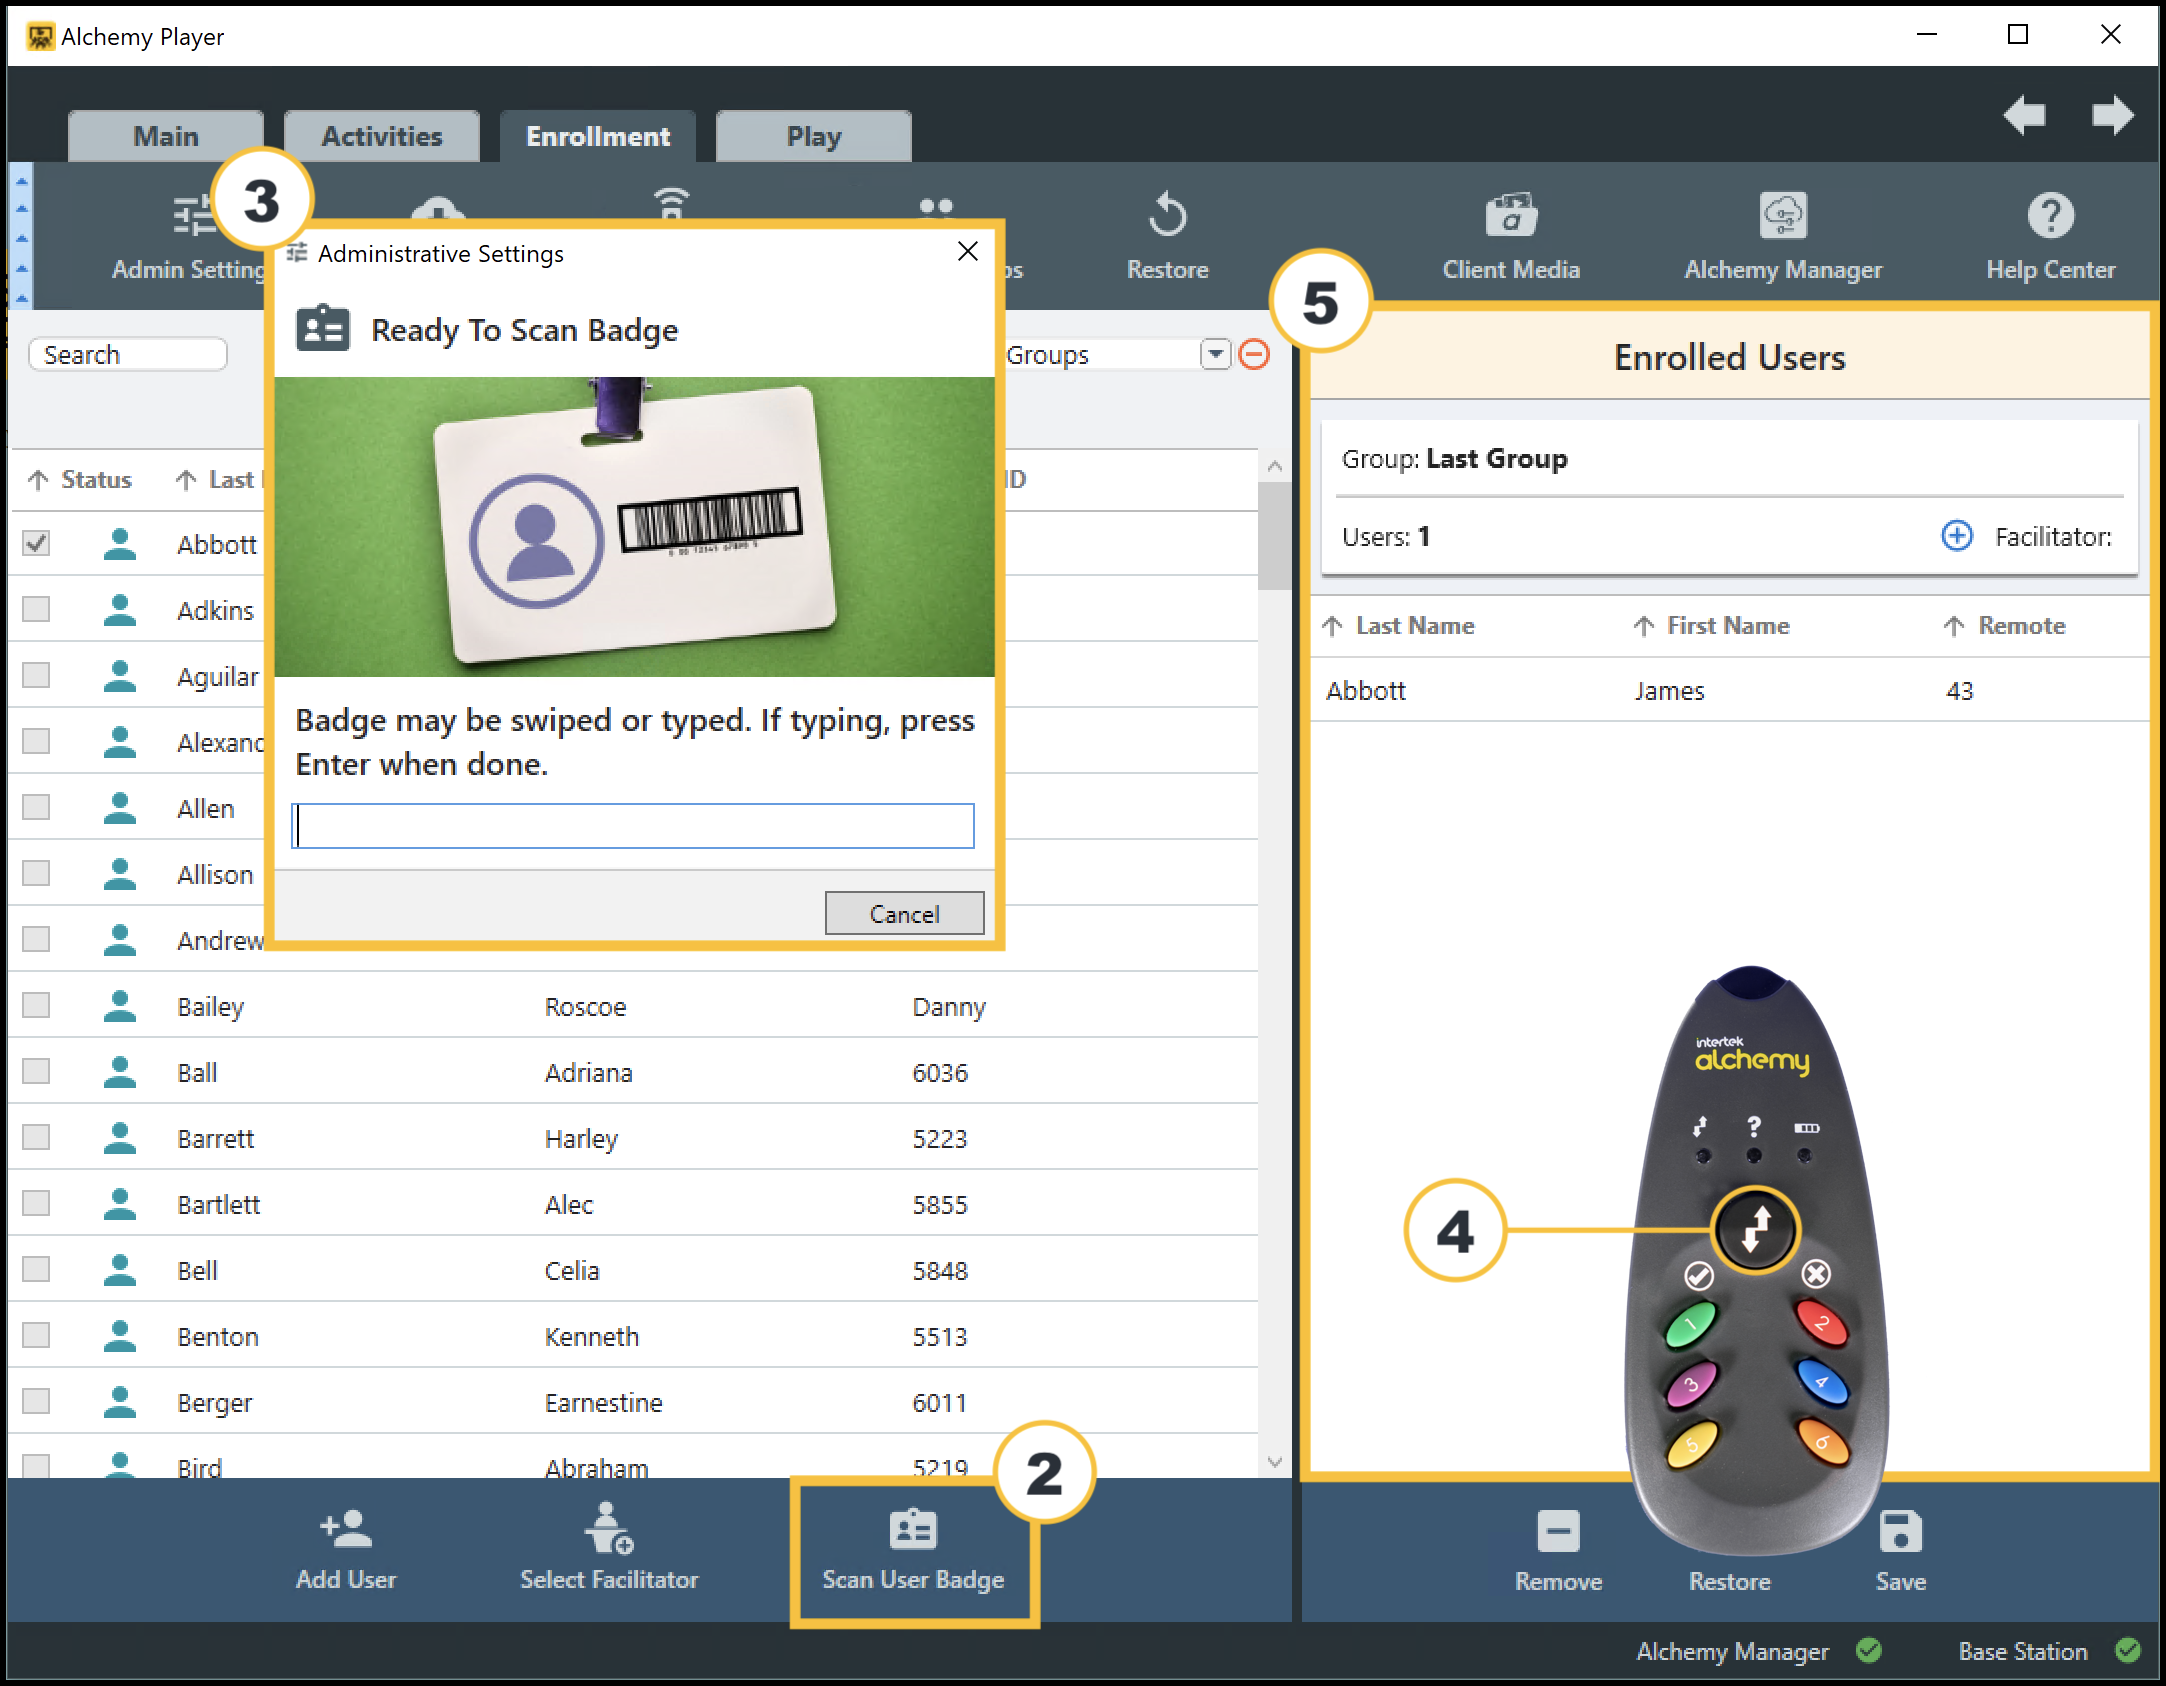Select the Enrollment tab
The width and height of the screenshot is (2166, 1686).
598,136
